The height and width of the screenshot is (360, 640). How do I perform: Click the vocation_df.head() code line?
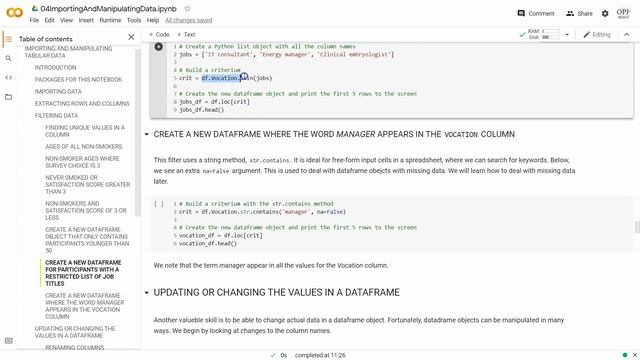pos(208,244)
